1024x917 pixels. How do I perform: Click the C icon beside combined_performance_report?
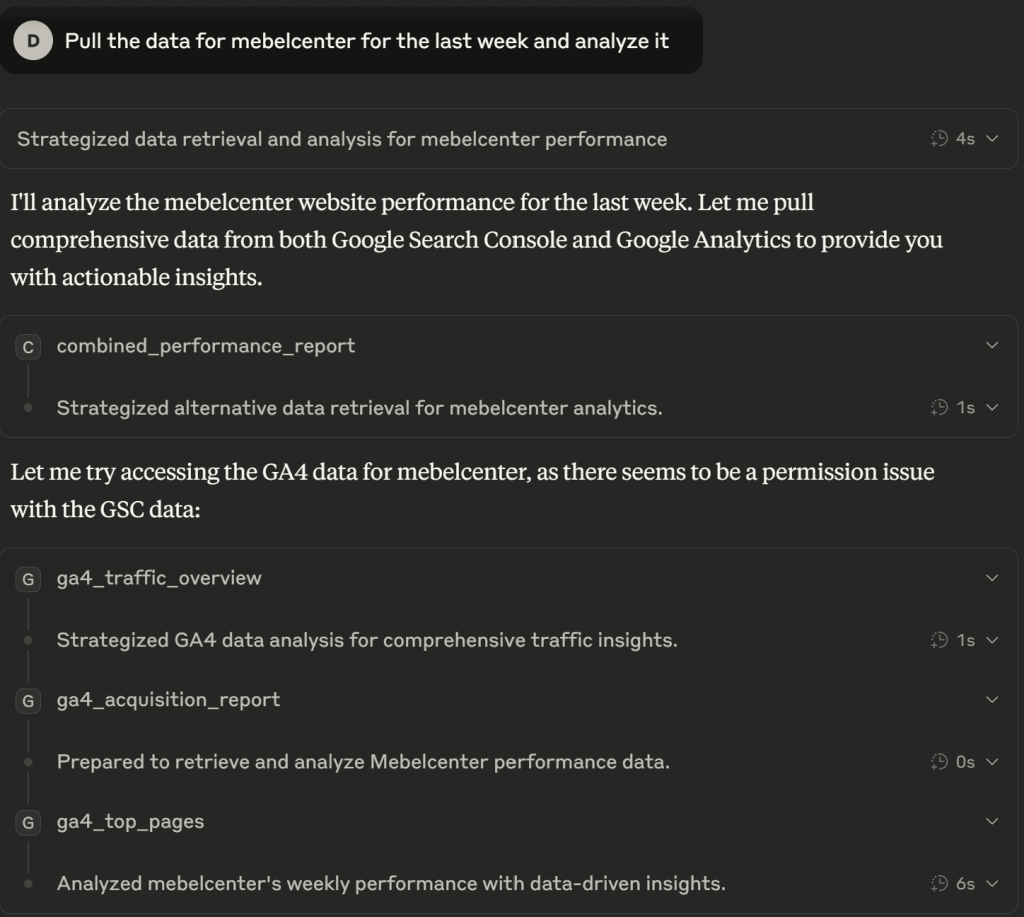tap(29, 346)
